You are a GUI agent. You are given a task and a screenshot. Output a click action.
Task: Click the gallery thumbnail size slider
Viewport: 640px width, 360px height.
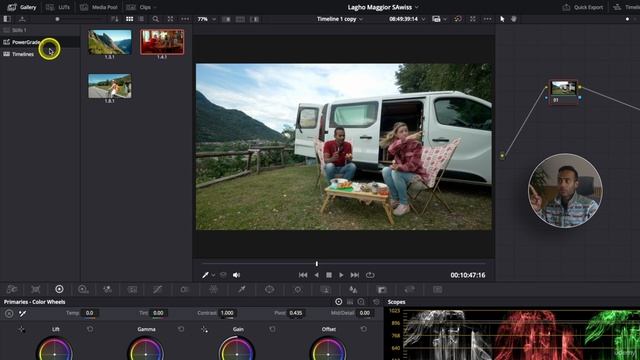58,19
